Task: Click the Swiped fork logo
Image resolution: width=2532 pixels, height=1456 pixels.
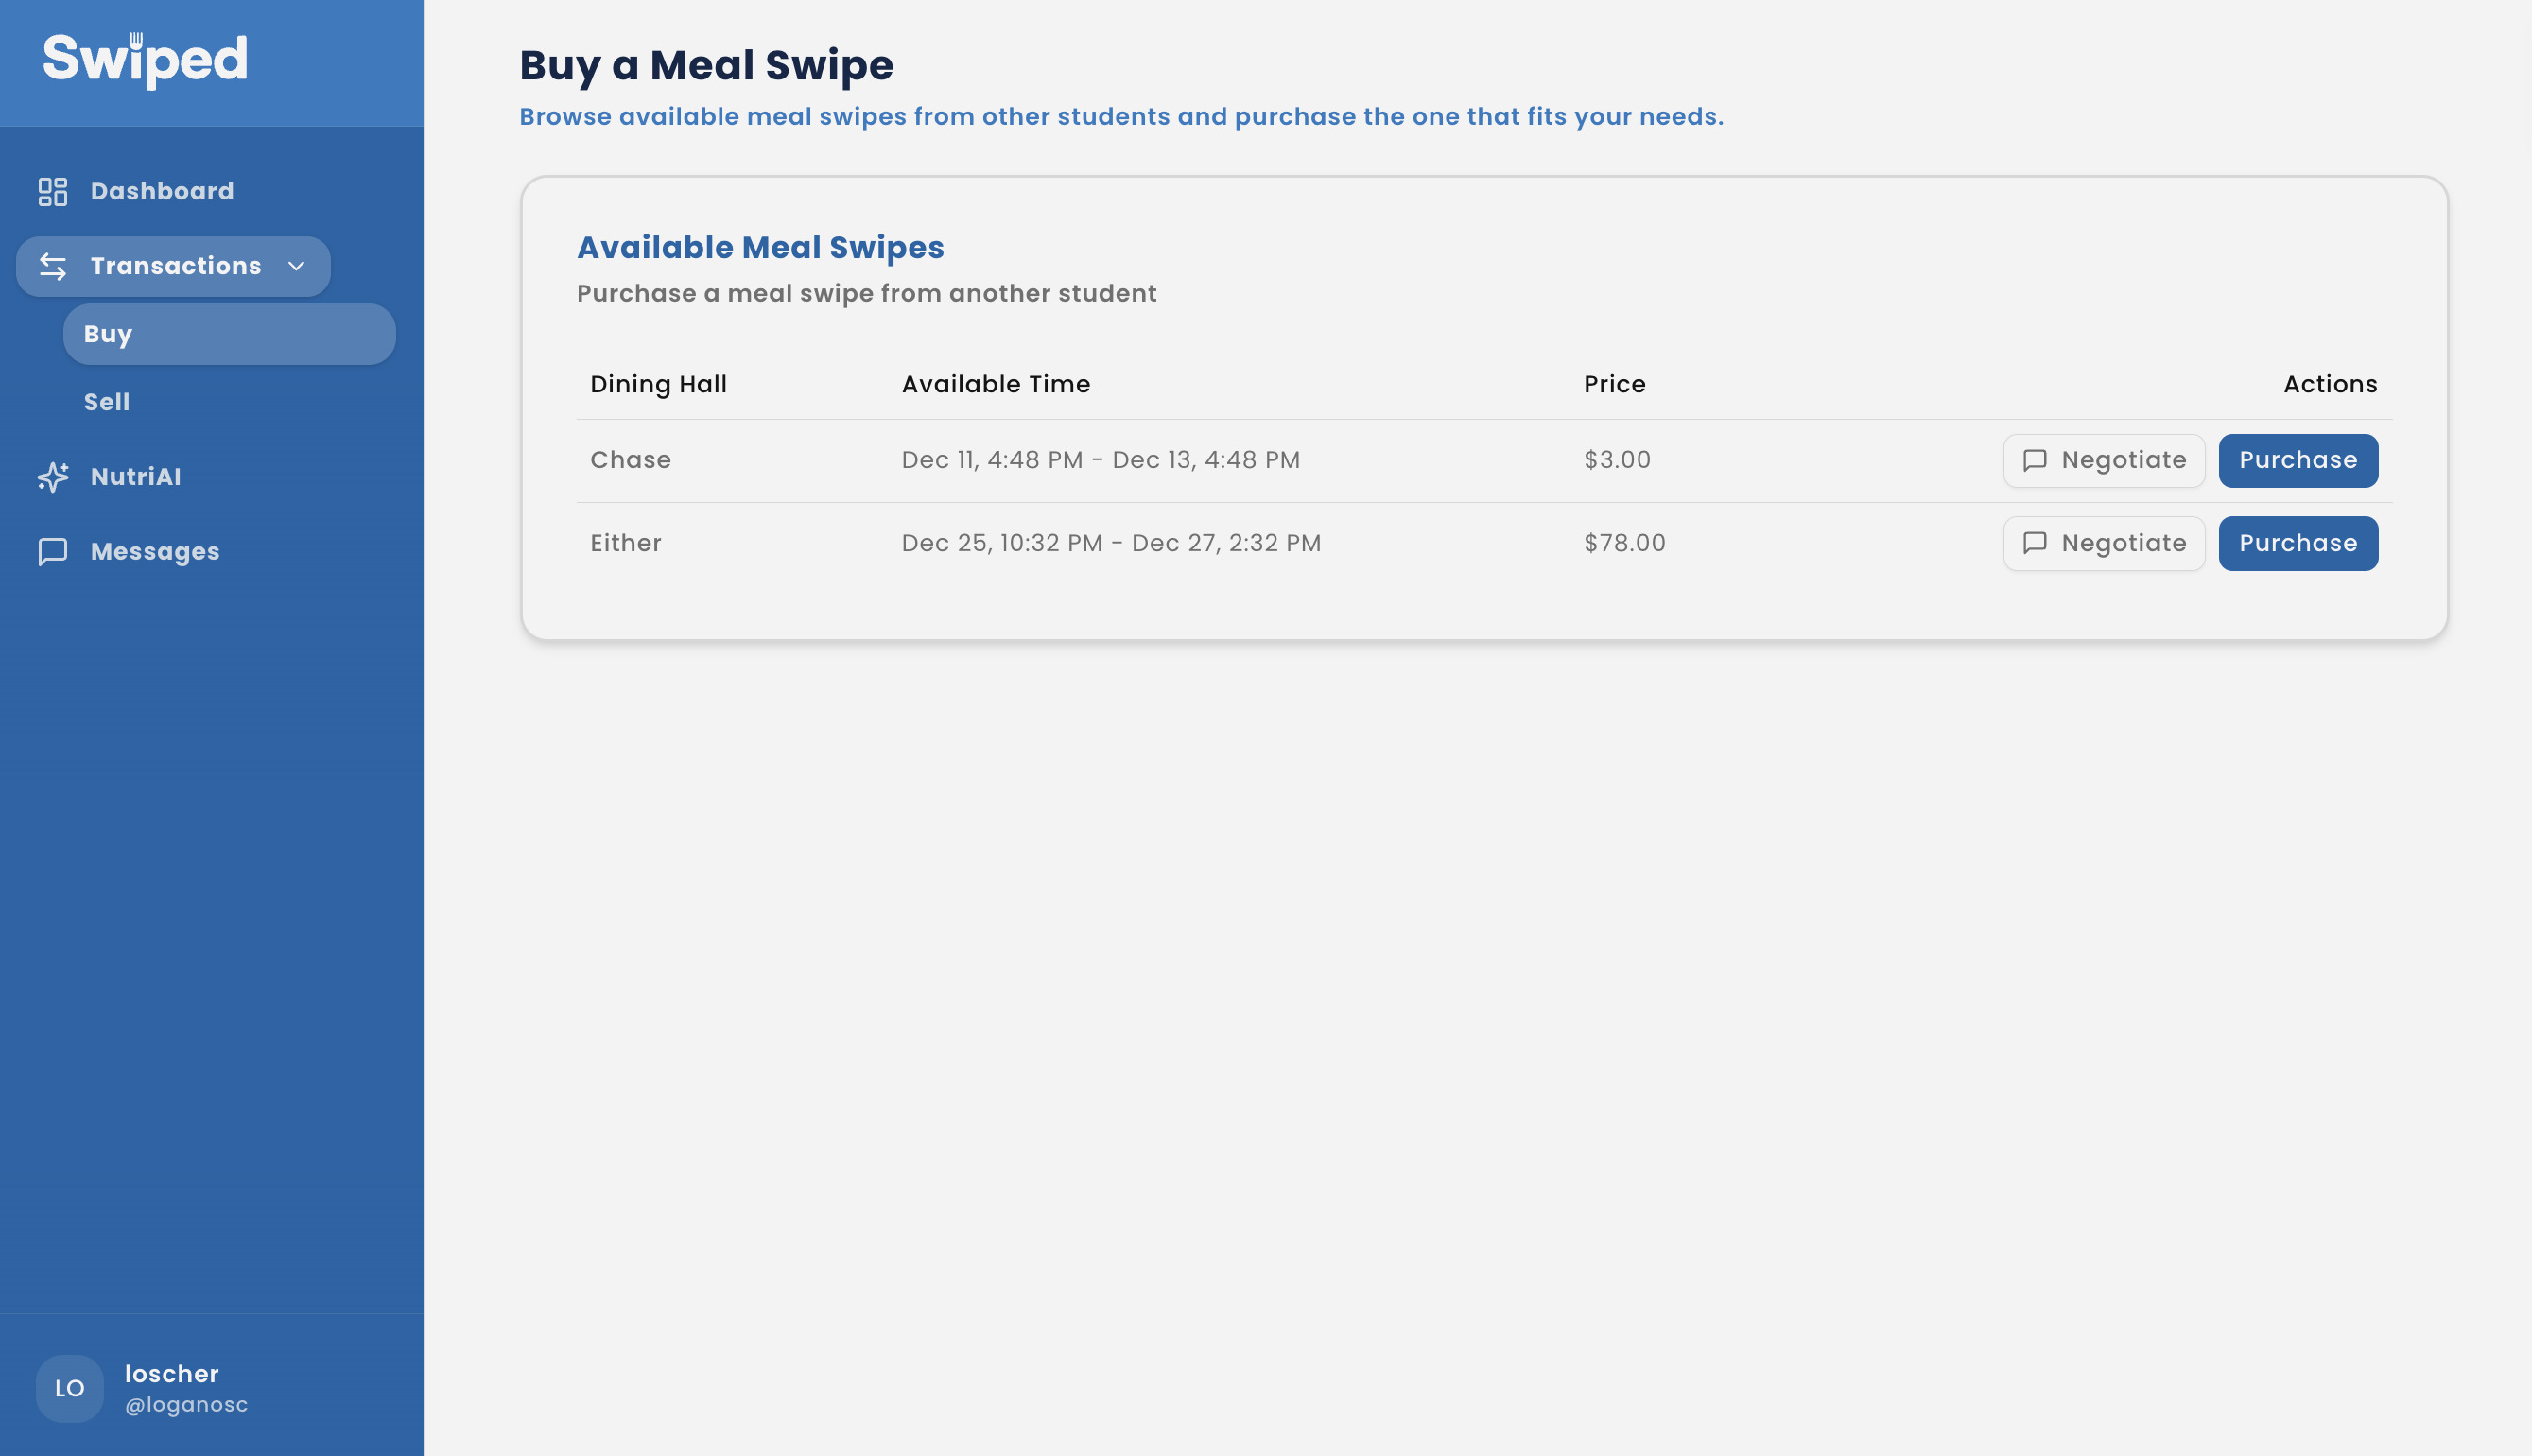Action: tap(146, 60)
